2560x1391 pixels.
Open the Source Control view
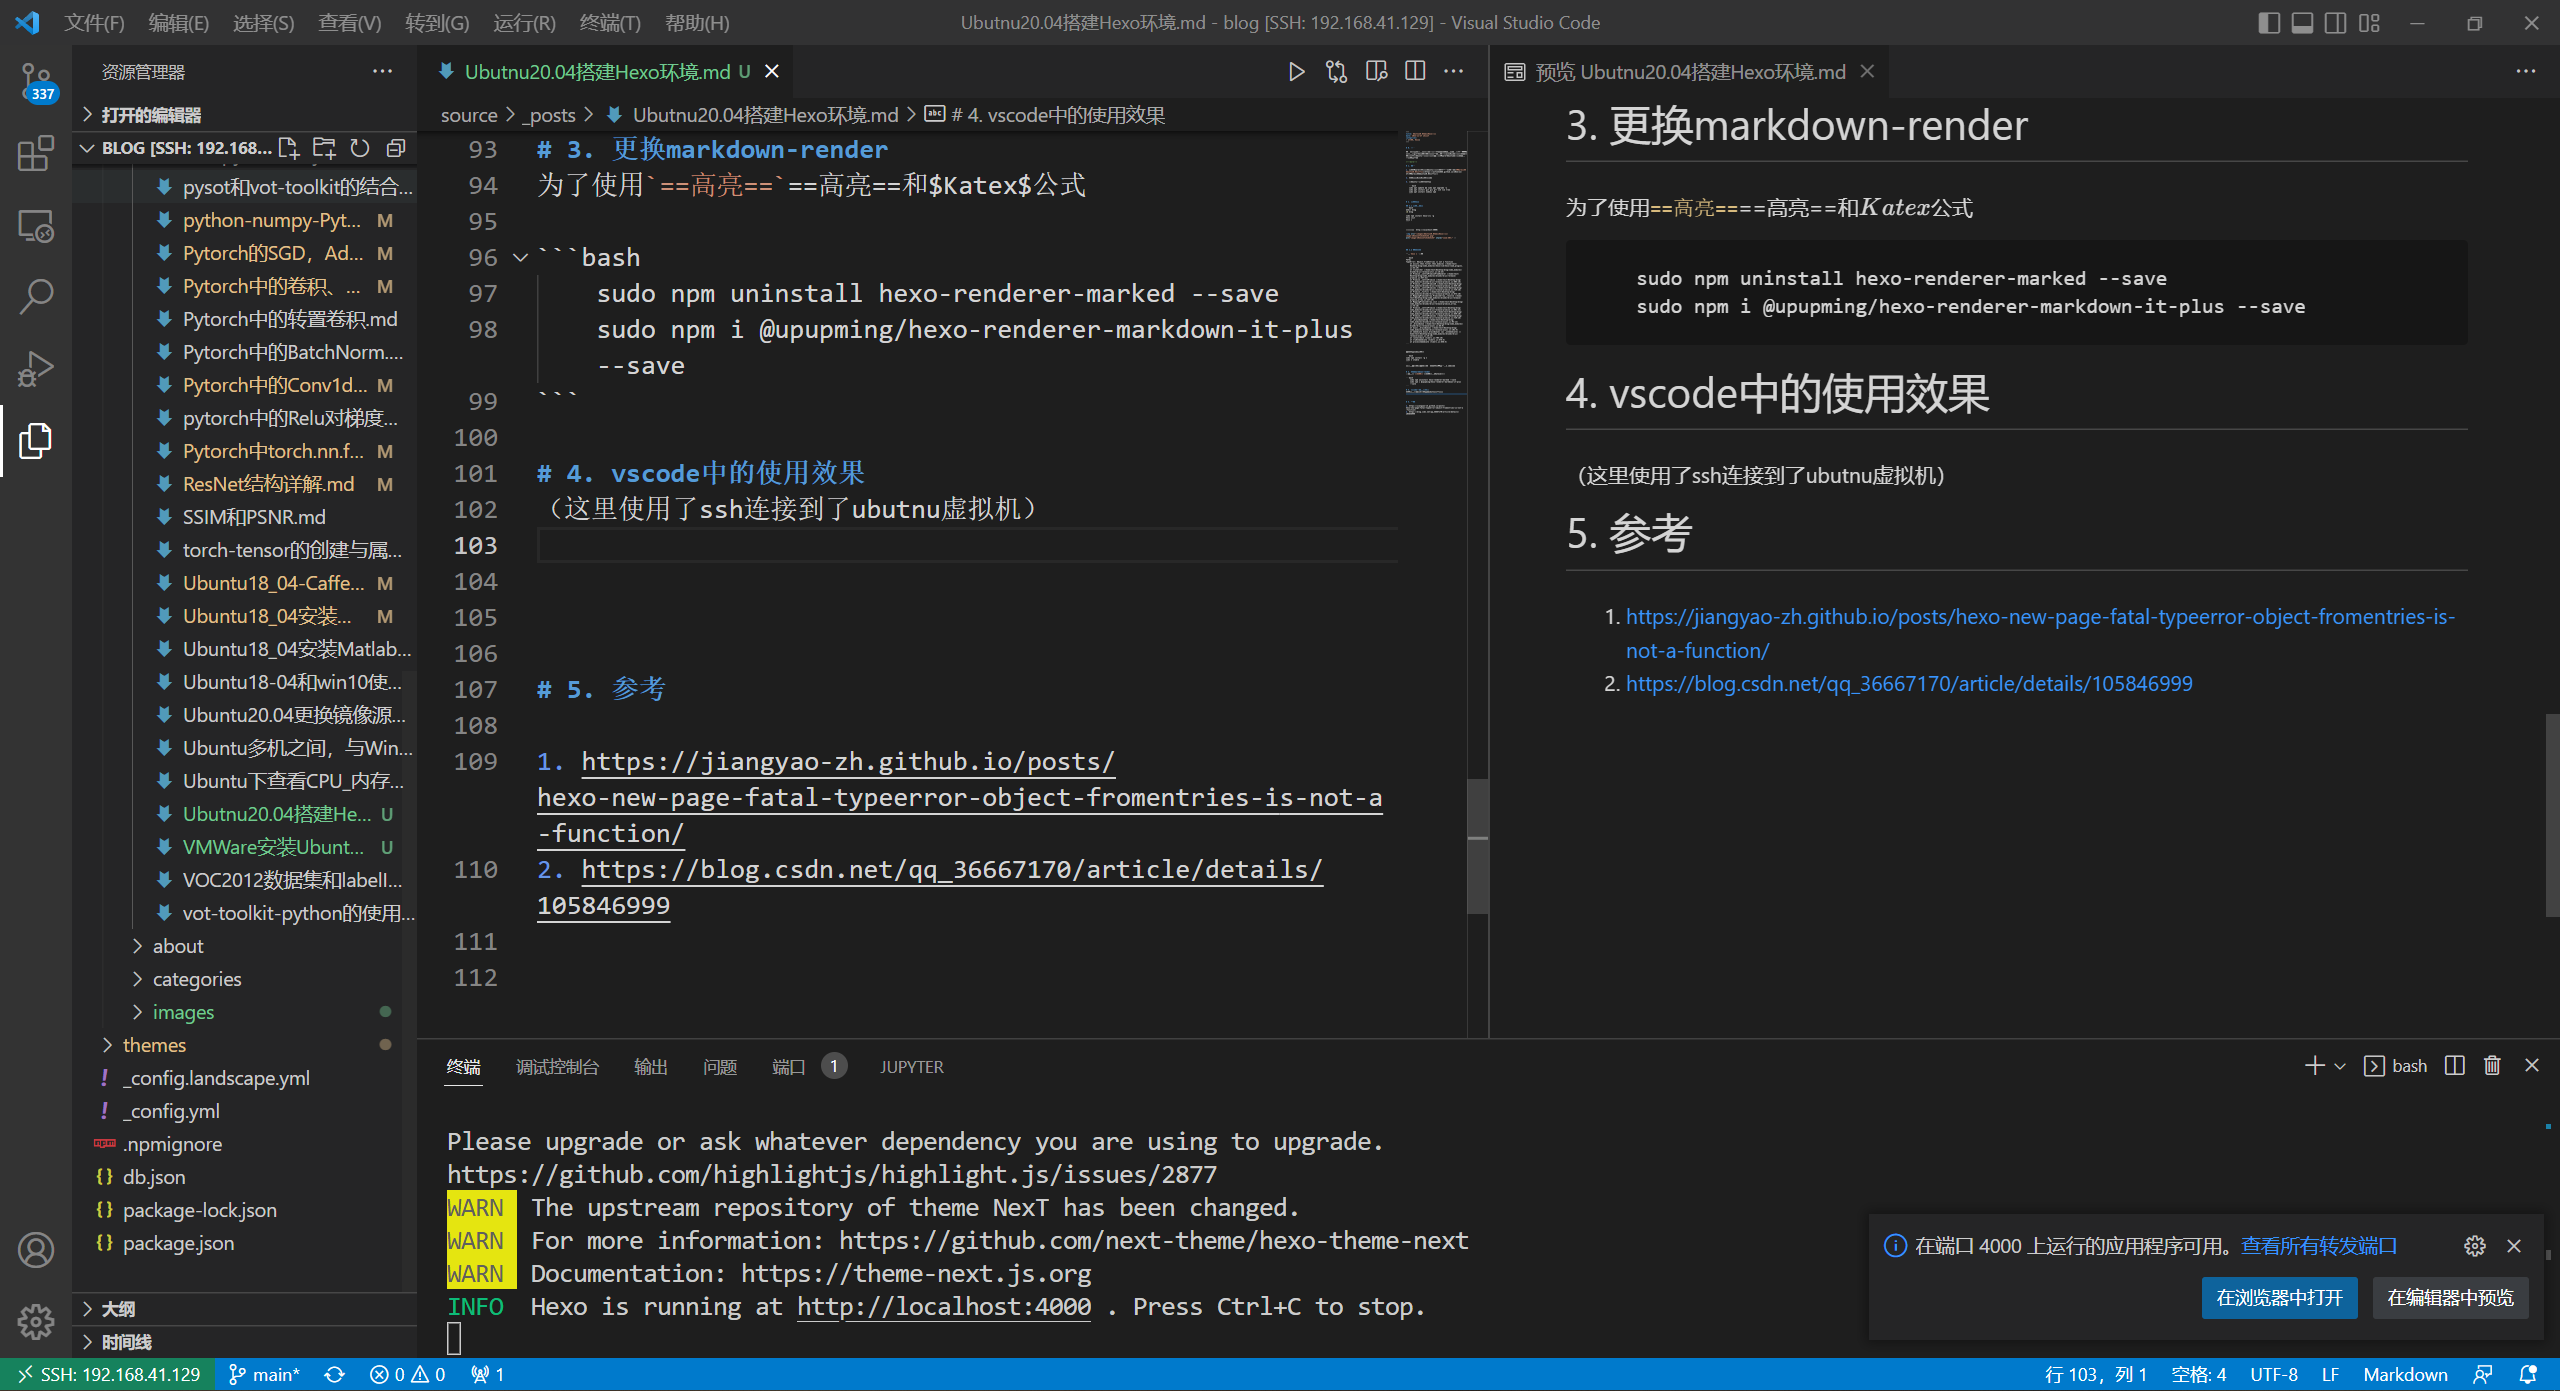36,82
